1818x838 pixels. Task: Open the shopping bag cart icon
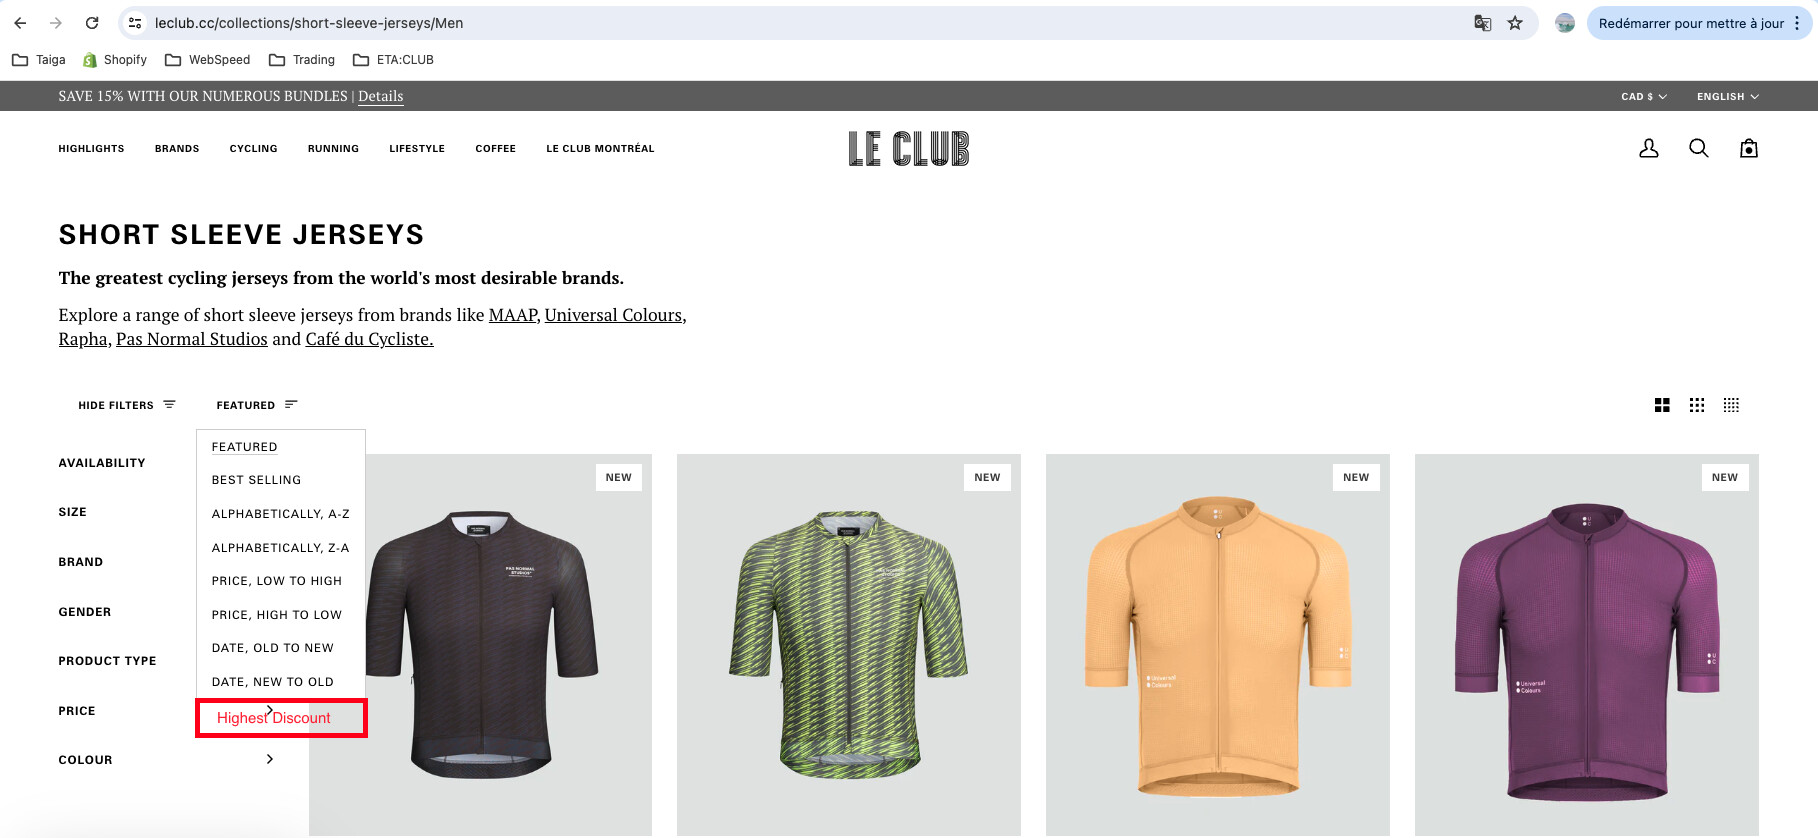click(1749, 148)
